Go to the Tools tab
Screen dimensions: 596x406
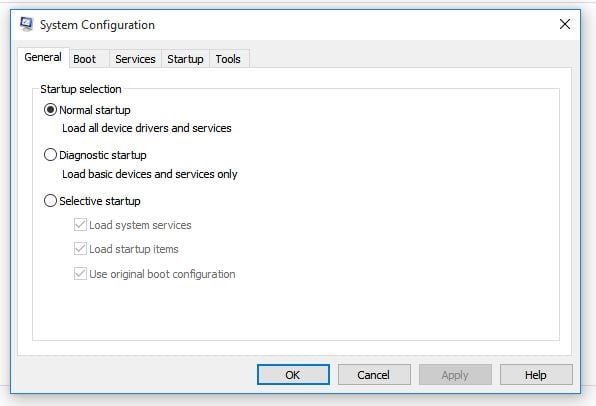click(228, 59)
